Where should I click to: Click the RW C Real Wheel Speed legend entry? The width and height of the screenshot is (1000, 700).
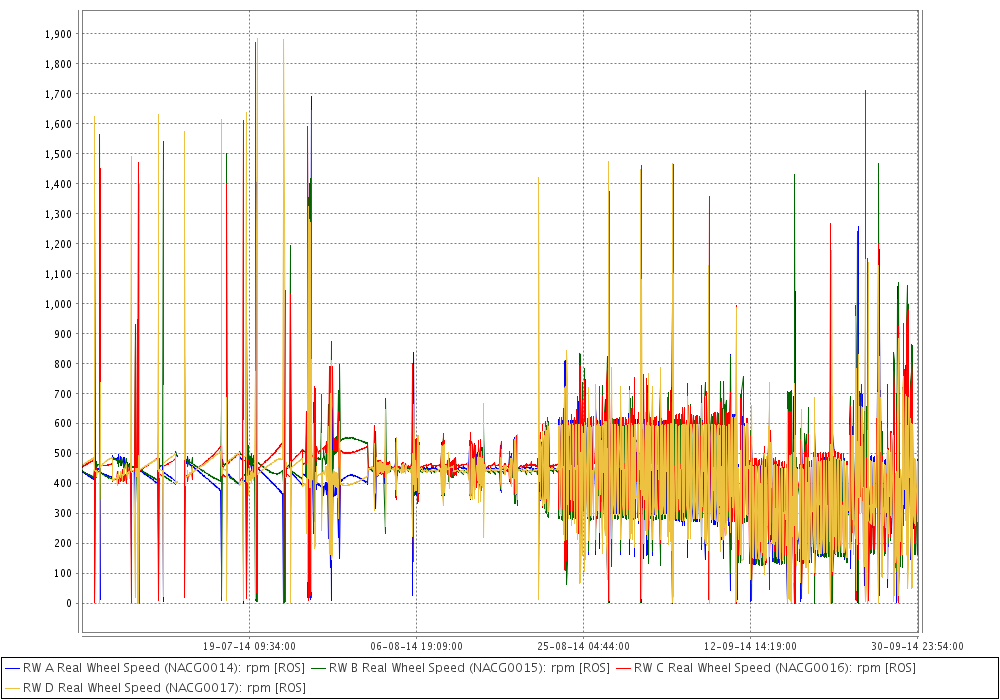tap(765, 668)
